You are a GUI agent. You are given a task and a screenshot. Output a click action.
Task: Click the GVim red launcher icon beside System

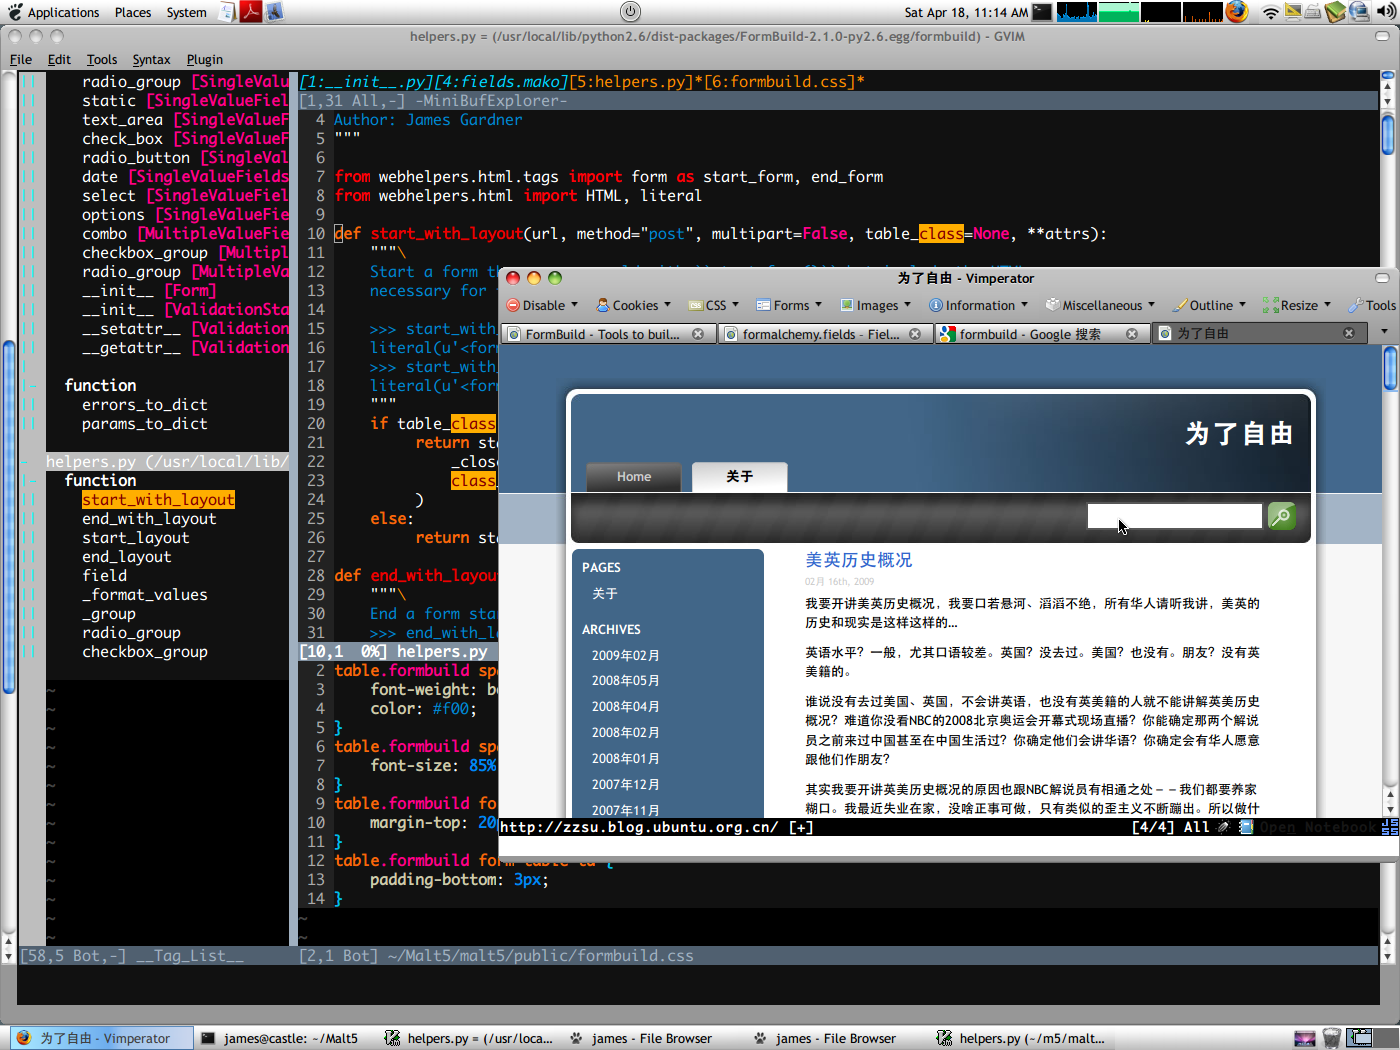(x=250, y=12)
